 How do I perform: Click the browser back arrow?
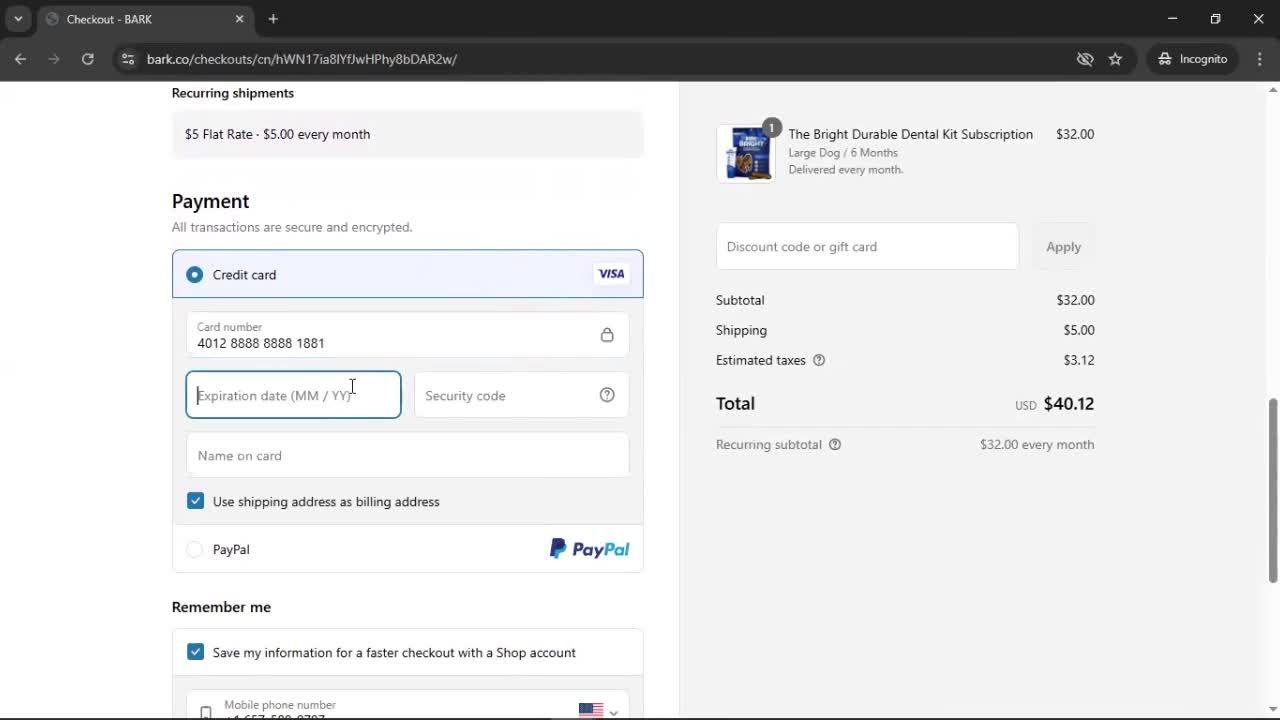click(20, 59)
